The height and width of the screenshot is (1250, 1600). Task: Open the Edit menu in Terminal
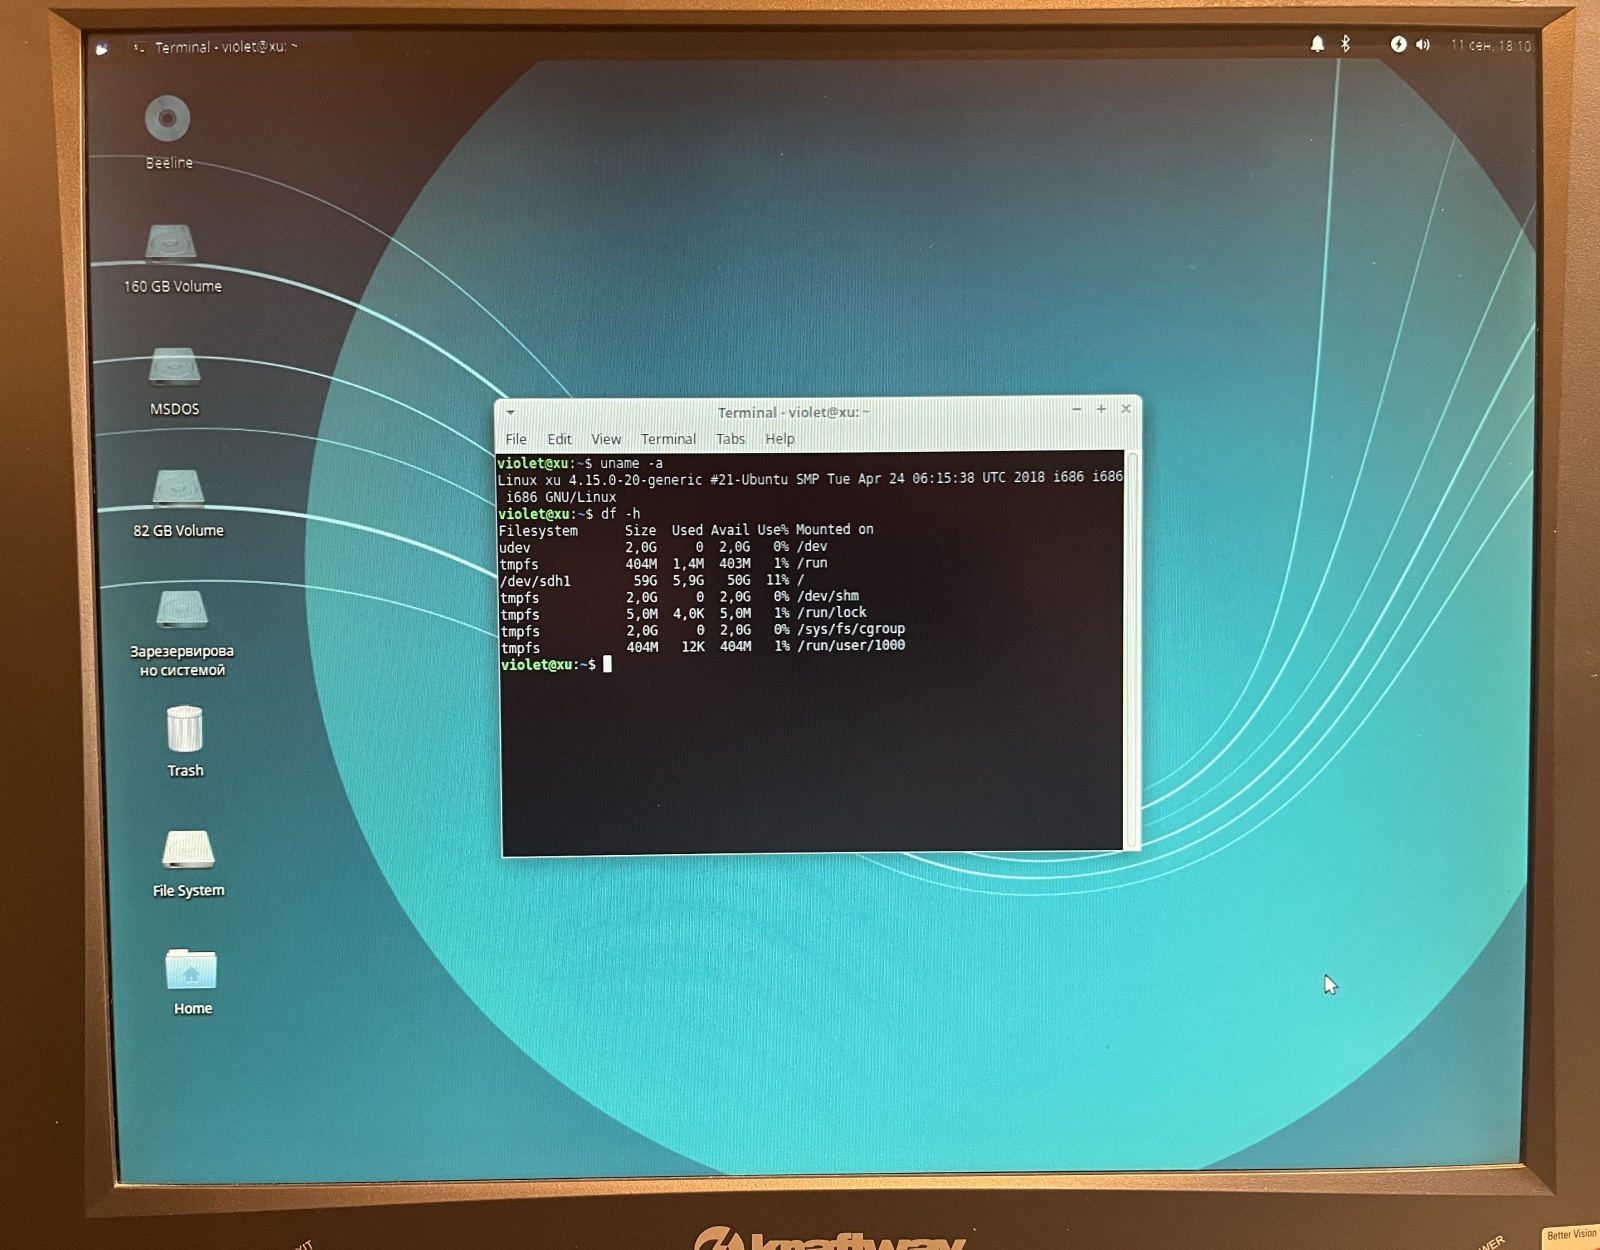[559, 439]
